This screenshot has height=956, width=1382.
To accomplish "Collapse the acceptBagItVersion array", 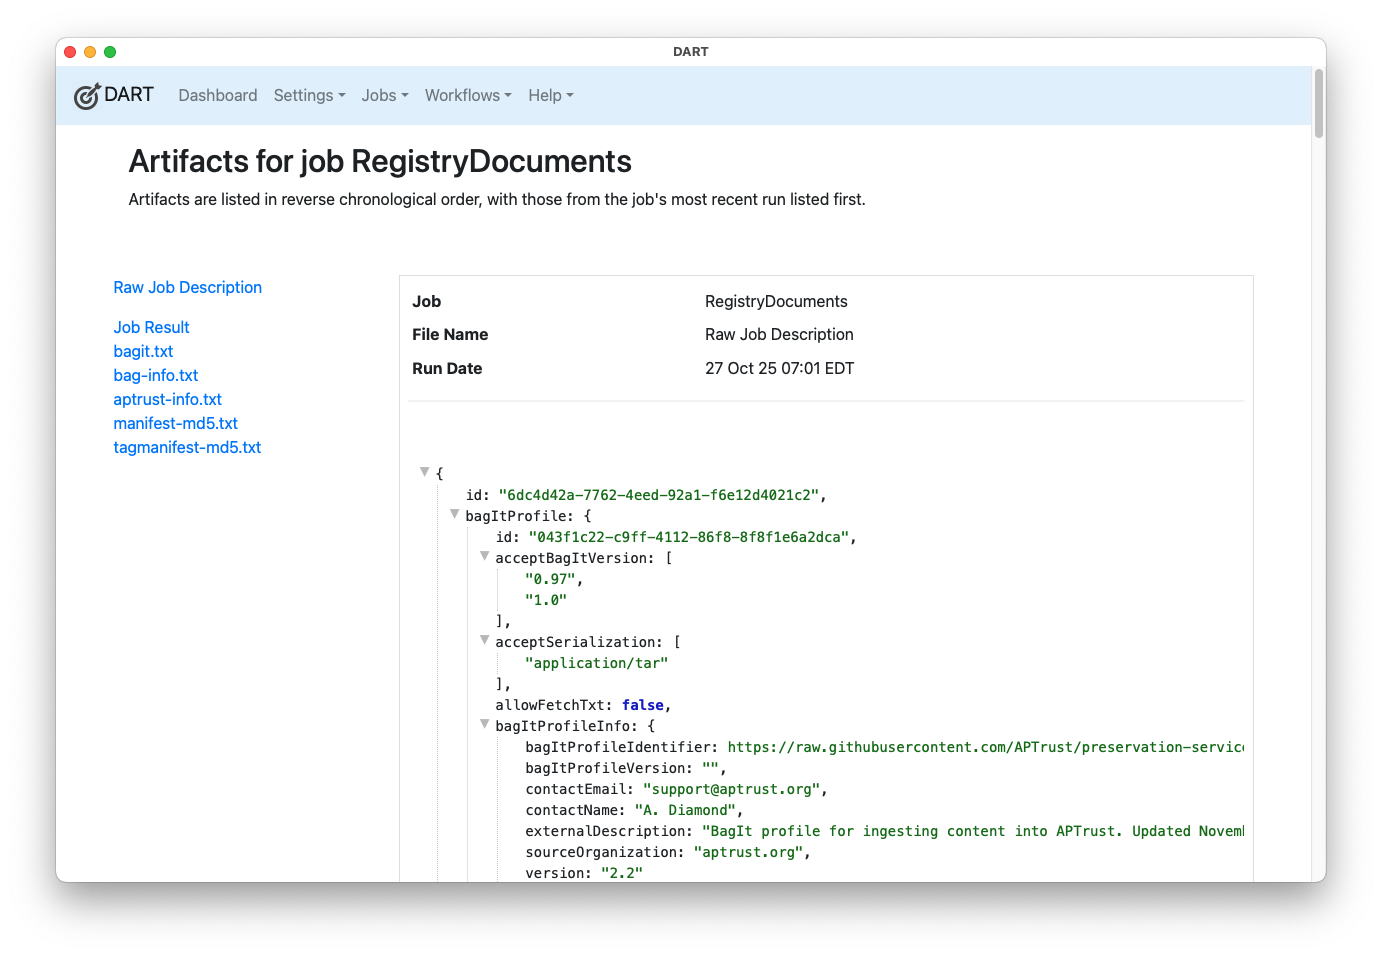I will pos(485,556).
